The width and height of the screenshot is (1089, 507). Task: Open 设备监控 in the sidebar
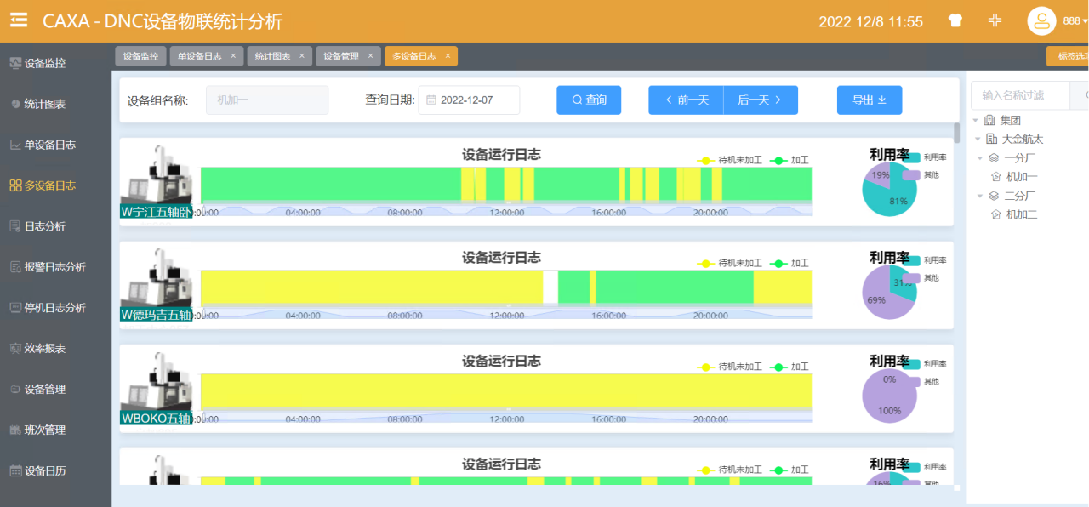coord(46,63)
